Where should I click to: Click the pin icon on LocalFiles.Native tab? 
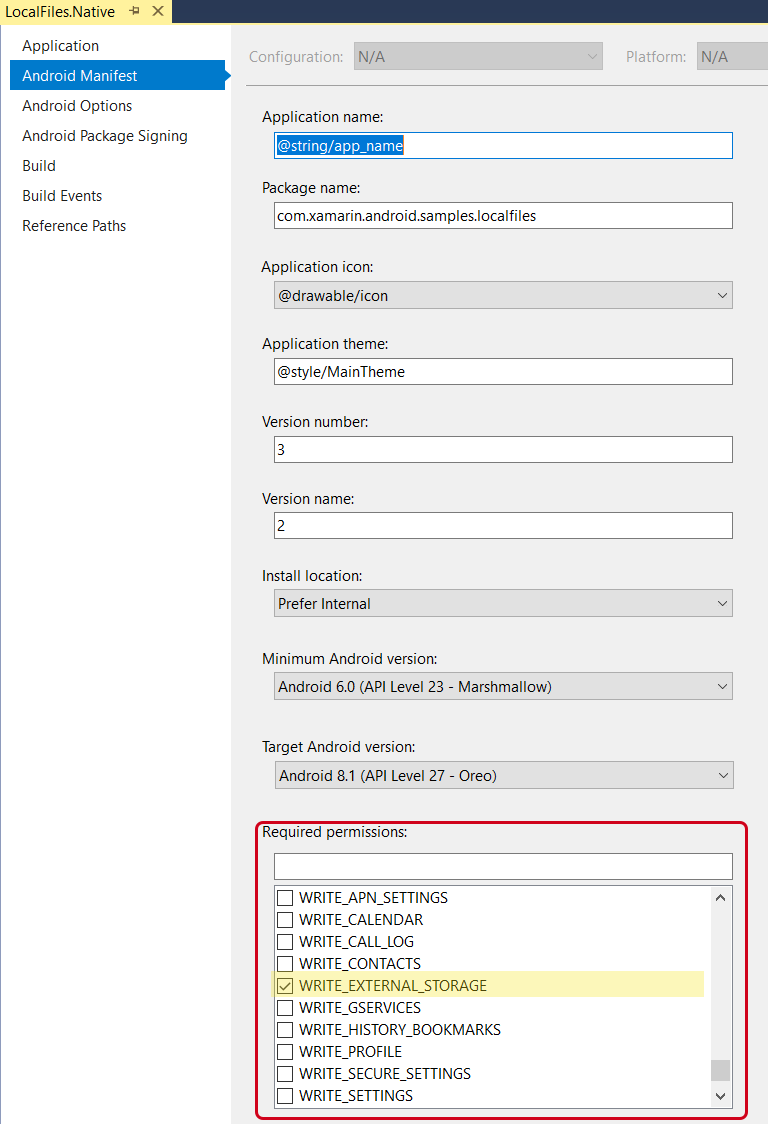pyautogui.click(x=136, y=11)
